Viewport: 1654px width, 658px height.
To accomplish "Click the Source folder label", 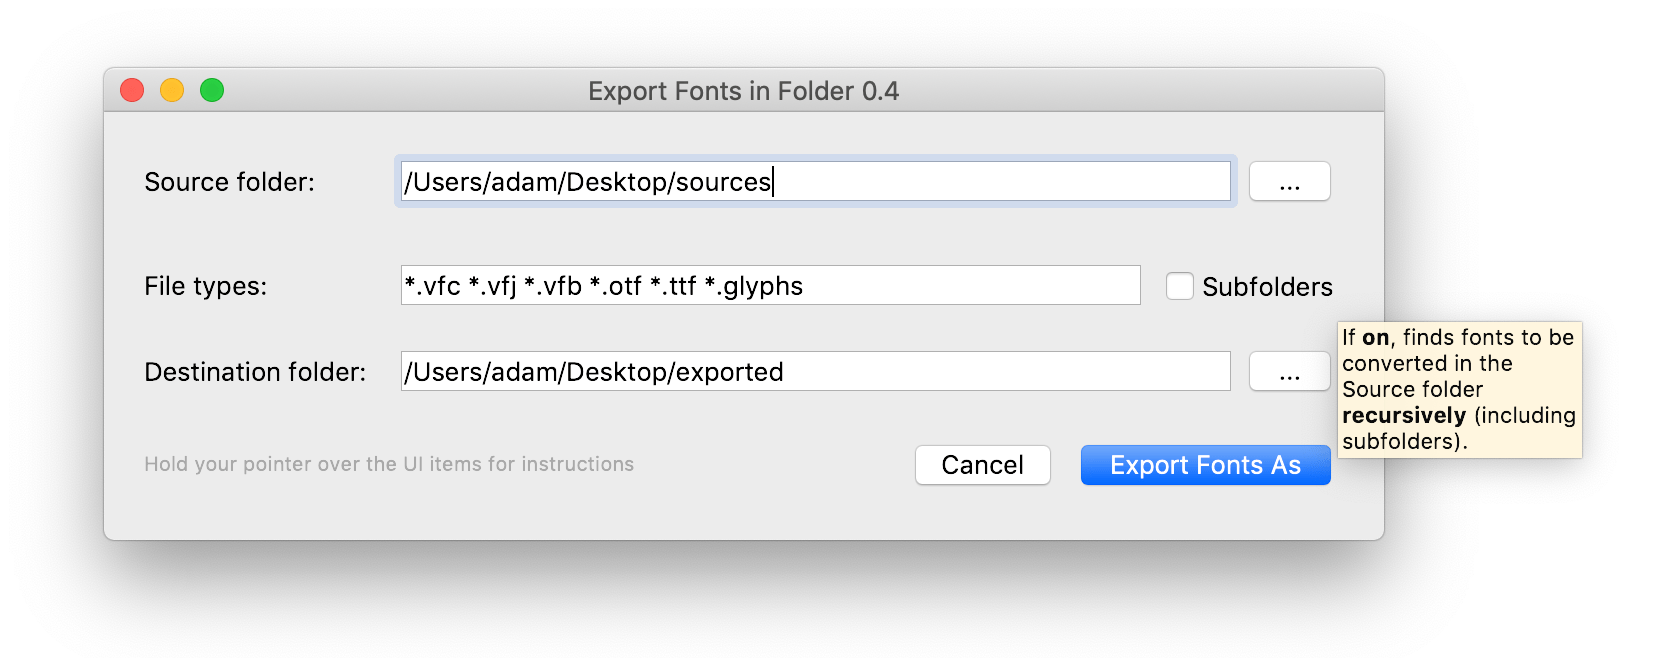I will pos(229,182).
